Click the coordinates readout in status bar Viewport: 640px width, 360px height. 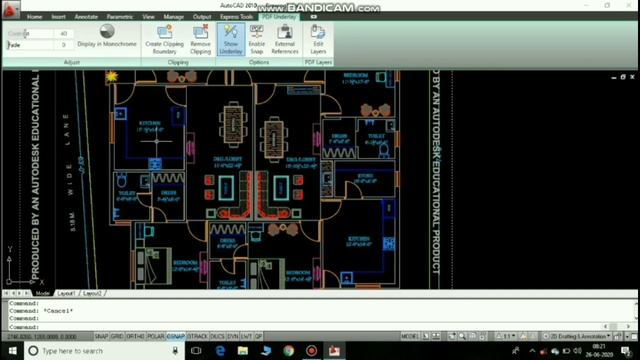coord(42,337)
